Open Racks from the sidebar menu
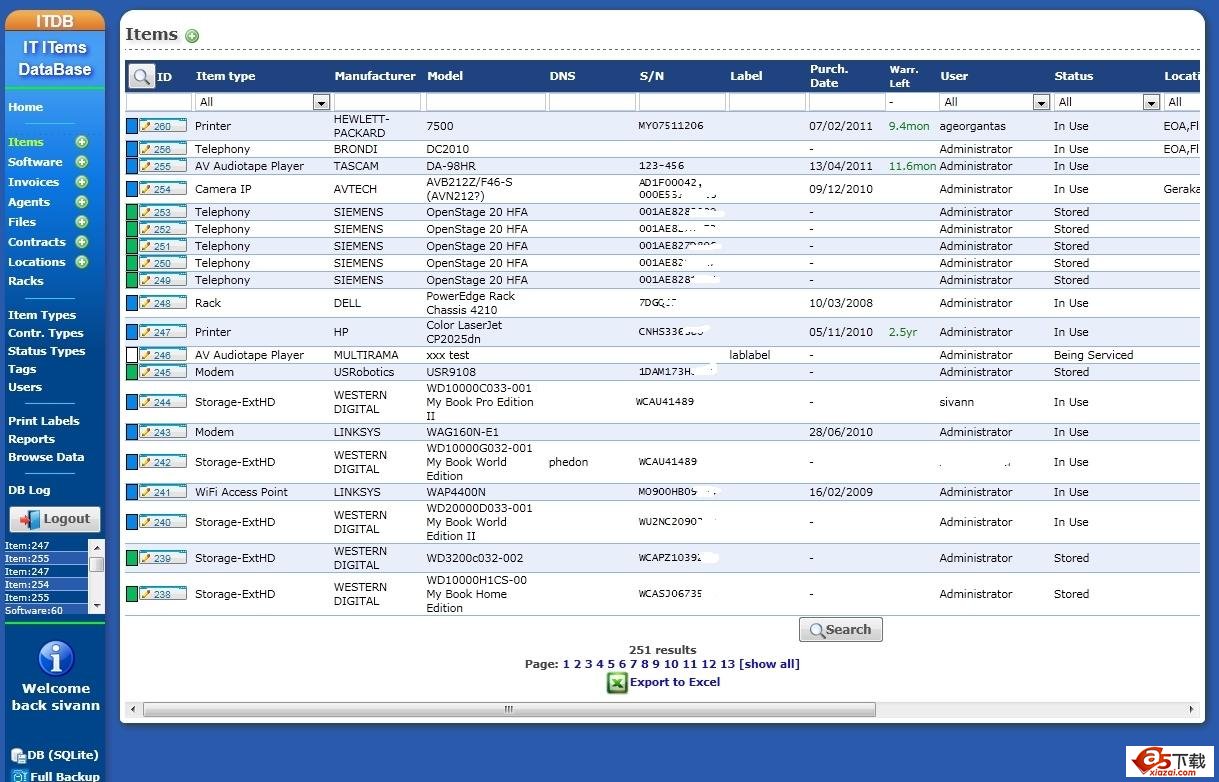 tap(26, 281)
